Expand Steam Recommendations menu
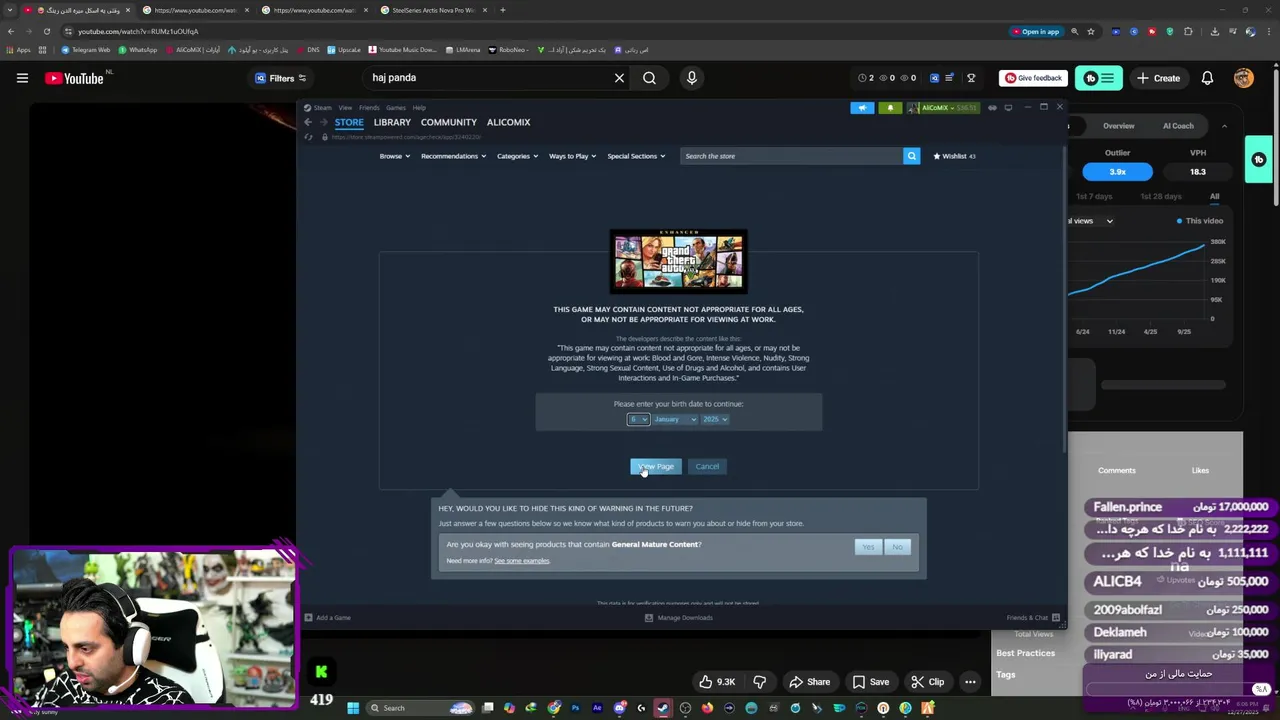This screenshot has height=720, width=1280. [453, 156]
